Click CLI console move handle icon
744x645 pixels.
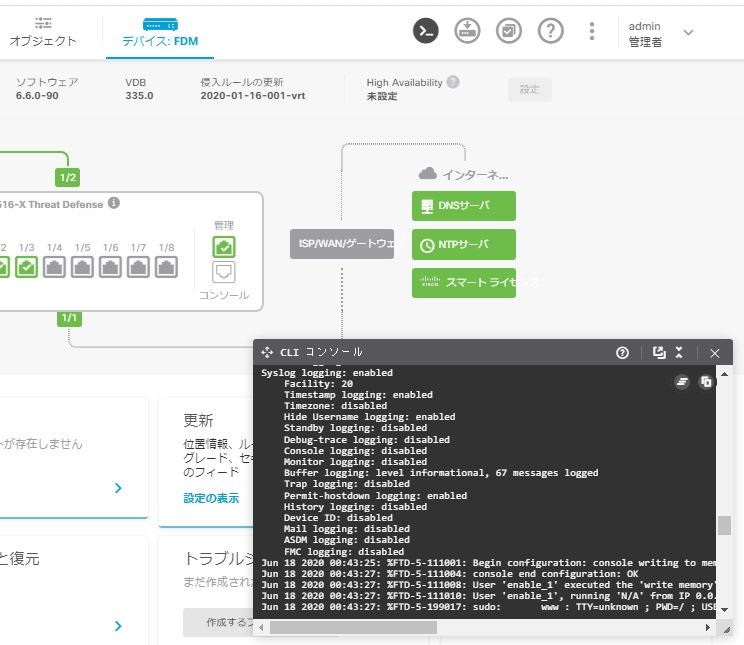pyautogui.click(x=267, y=352)
